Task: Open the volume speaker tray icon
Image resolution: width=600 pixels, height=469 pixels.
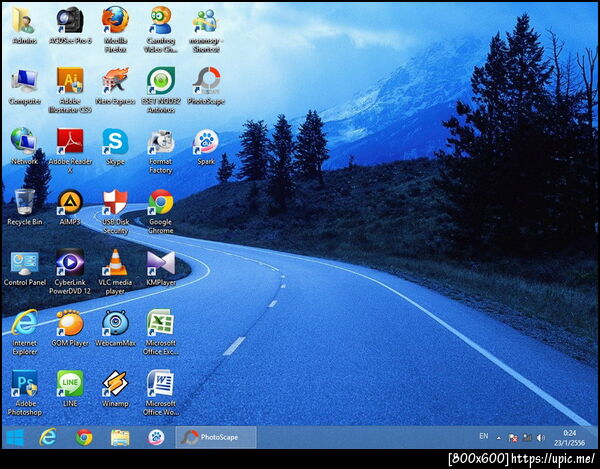Action: (541, 438)
